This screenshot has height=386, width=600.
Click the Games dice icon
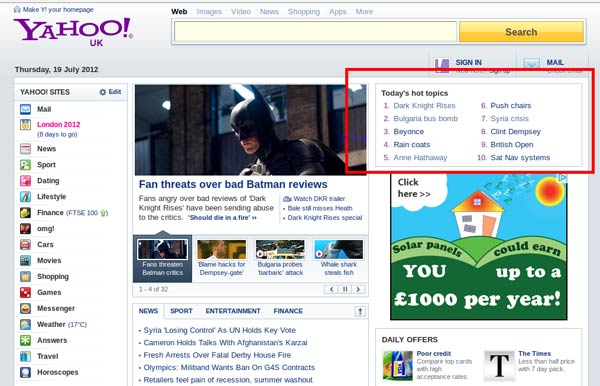click(26, 293)
